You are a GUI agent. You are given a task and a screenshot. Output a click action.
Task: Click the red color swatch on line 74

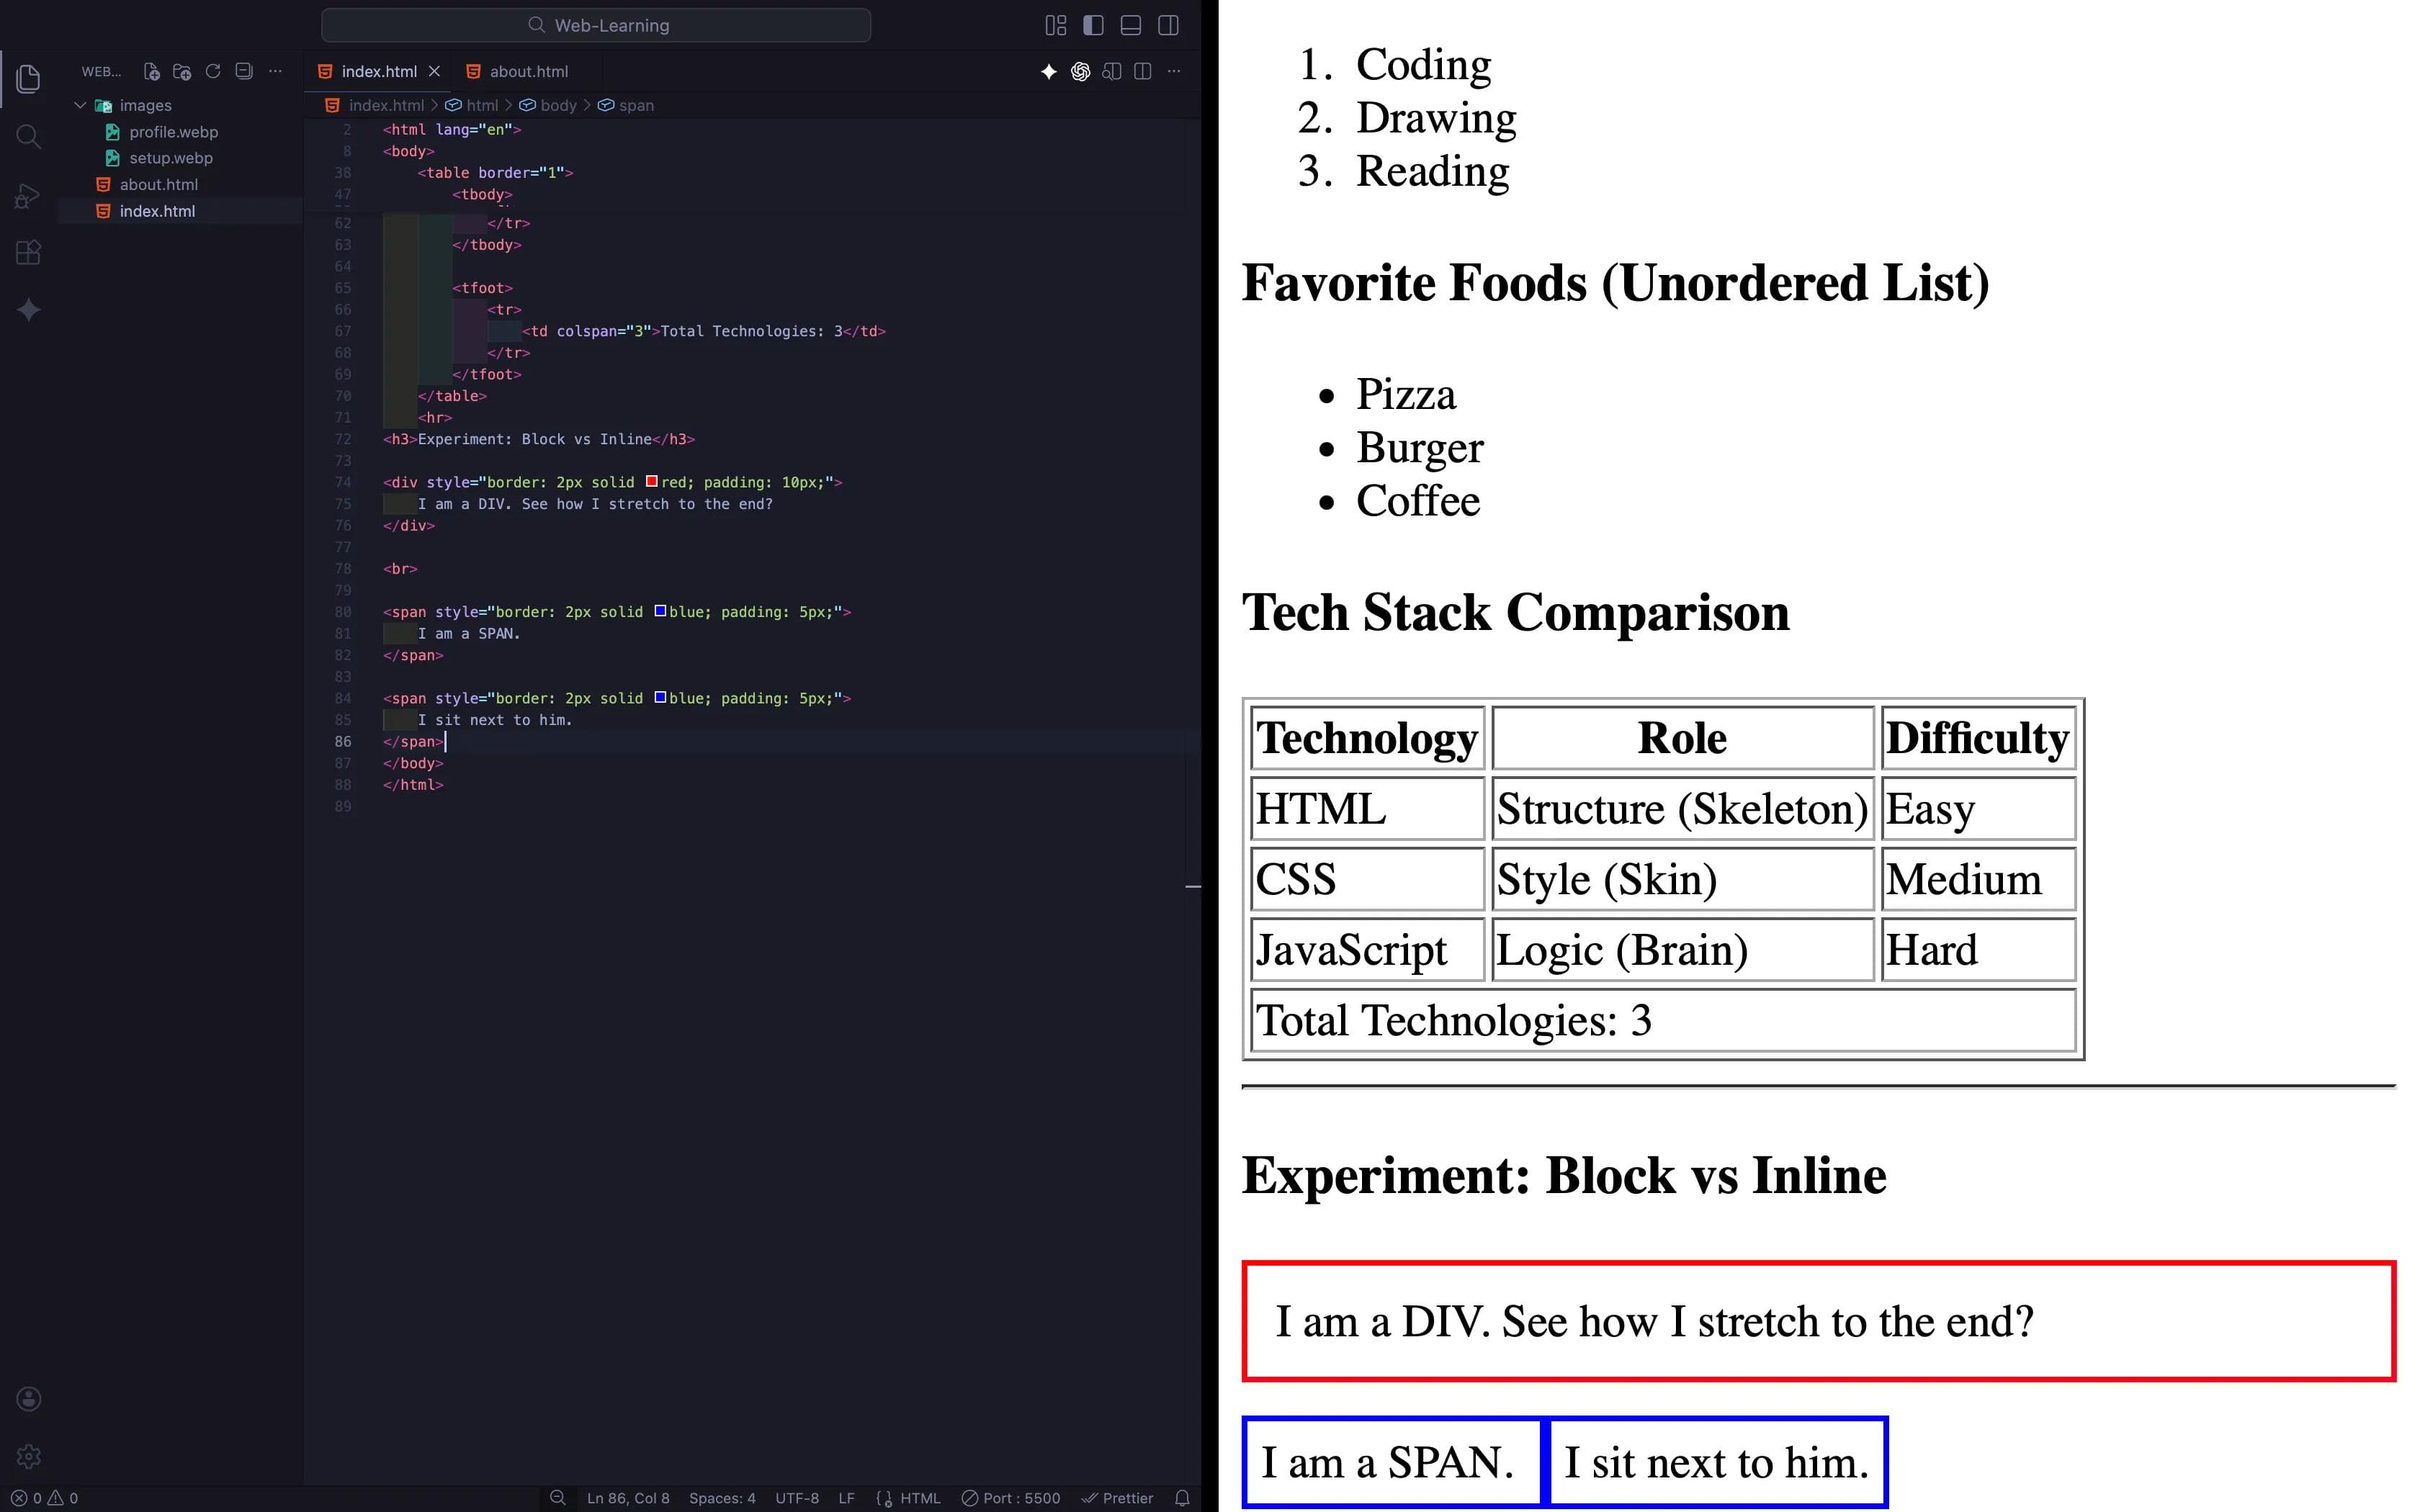point(652,481)
